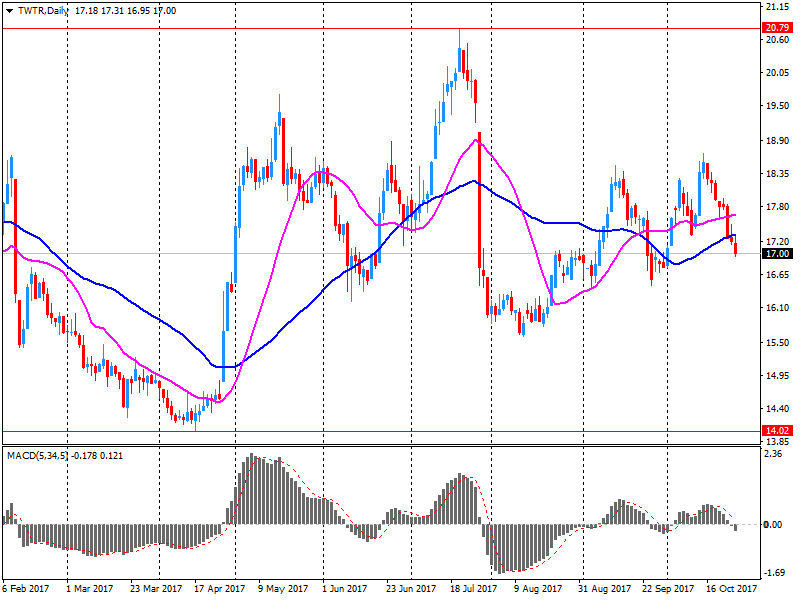The image size is (800, 600).
Task: Select the current price label 17.00
Action: point(777,254)
